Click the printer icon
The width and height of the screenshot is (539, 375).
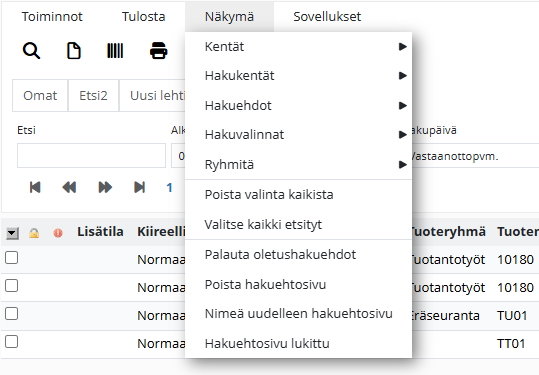pos(158,51)
